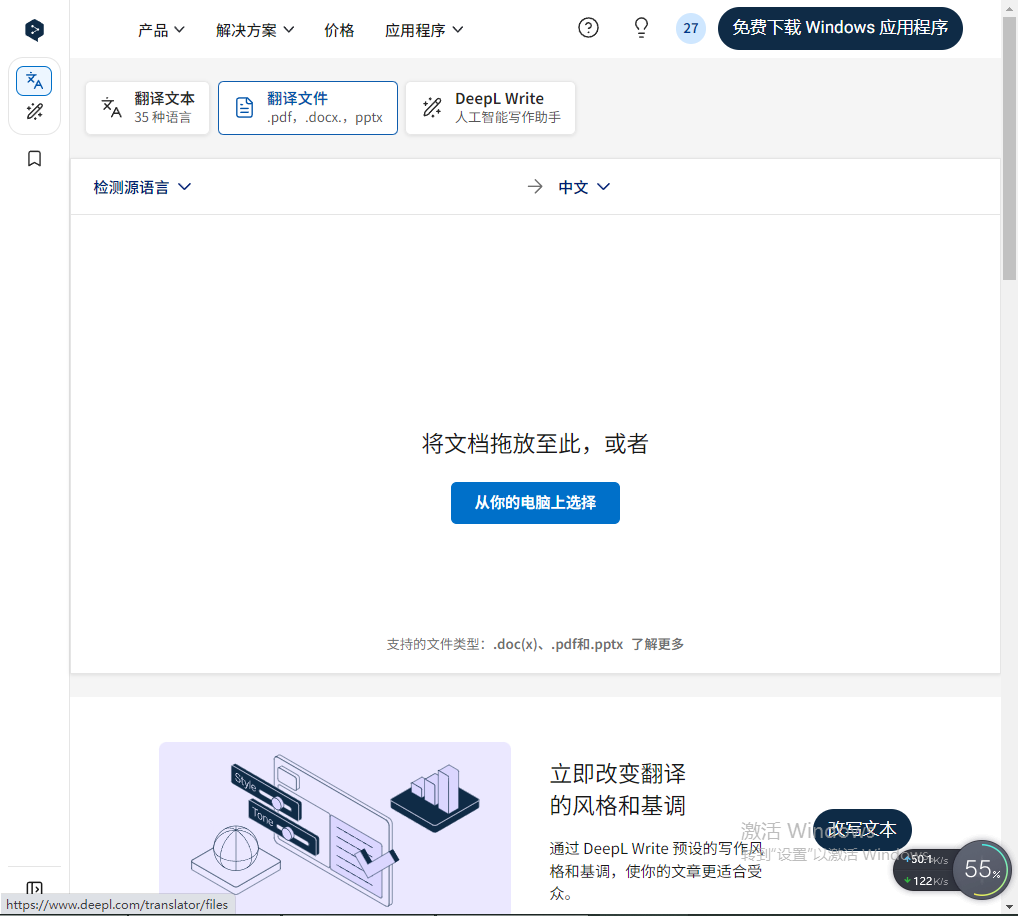Click the 了解更多 link

(658, 644)
